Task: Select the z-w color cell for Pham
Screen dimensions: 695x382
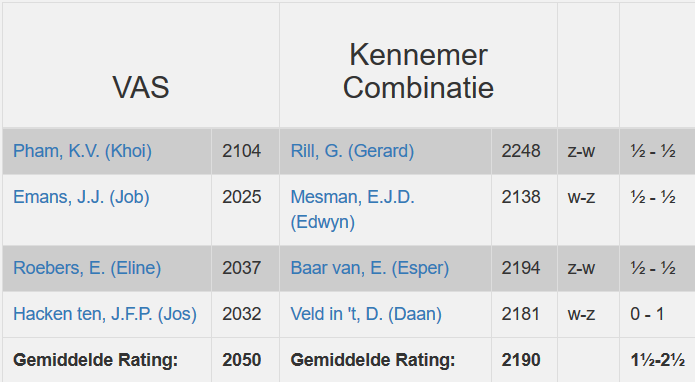Action: tap(581, 151)
